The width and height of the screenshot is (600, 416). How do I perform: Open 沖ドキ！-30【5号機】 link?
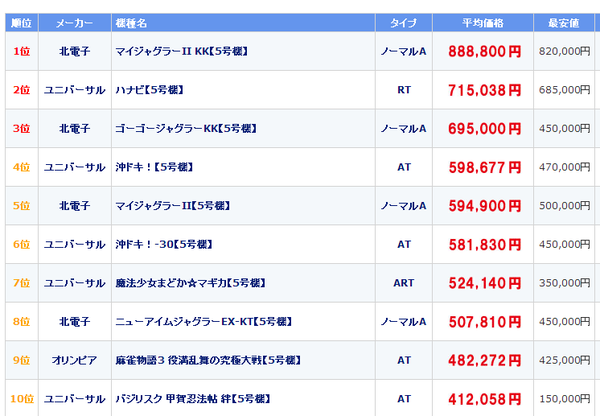click(x=164, y=244)
